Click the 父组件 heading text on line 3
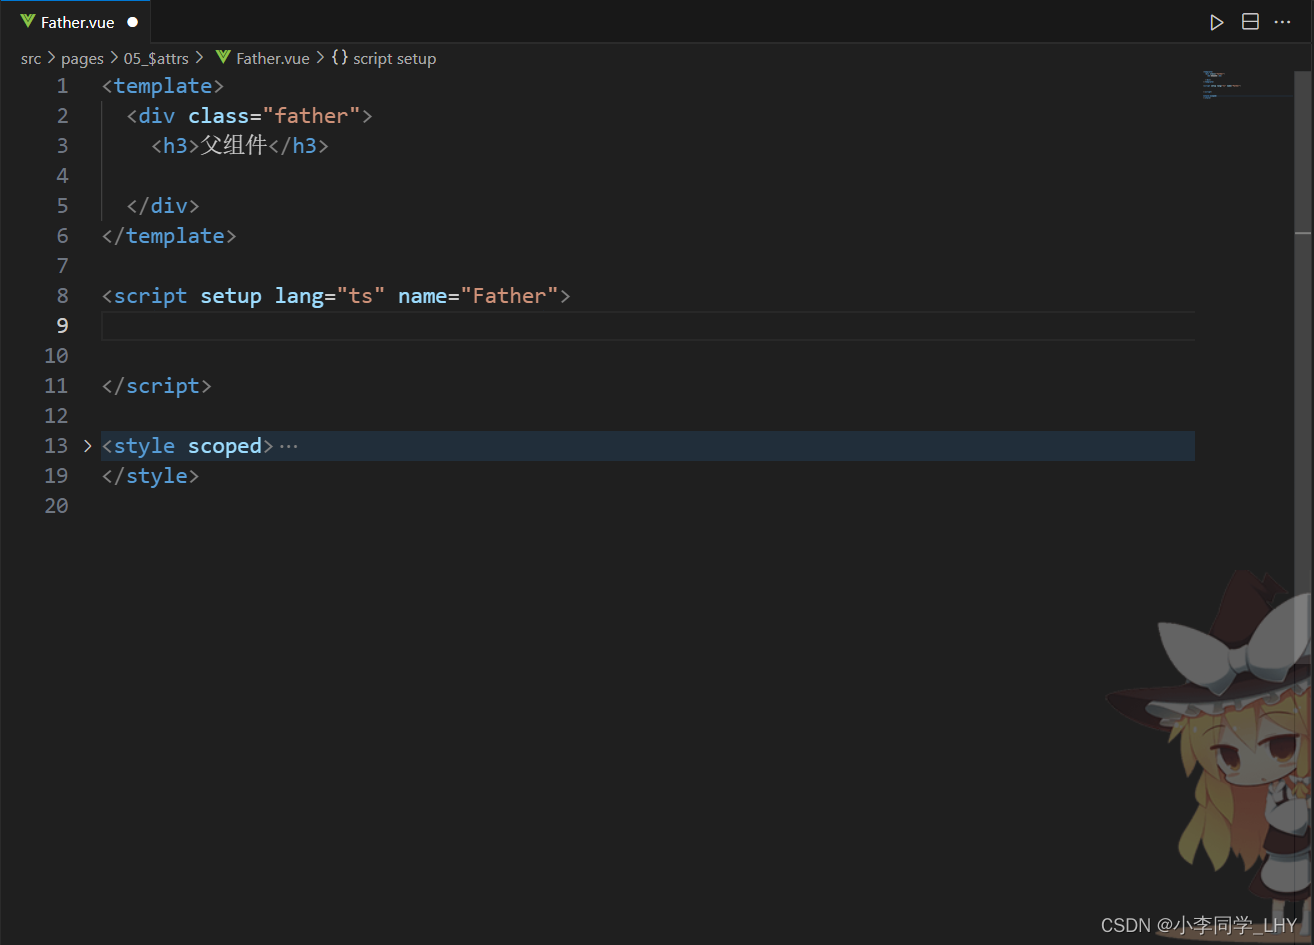 click(234, 146)
